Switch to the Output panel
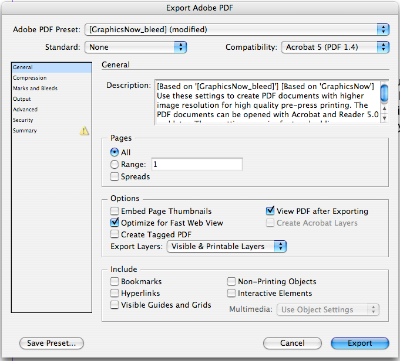 click(51, 99)
